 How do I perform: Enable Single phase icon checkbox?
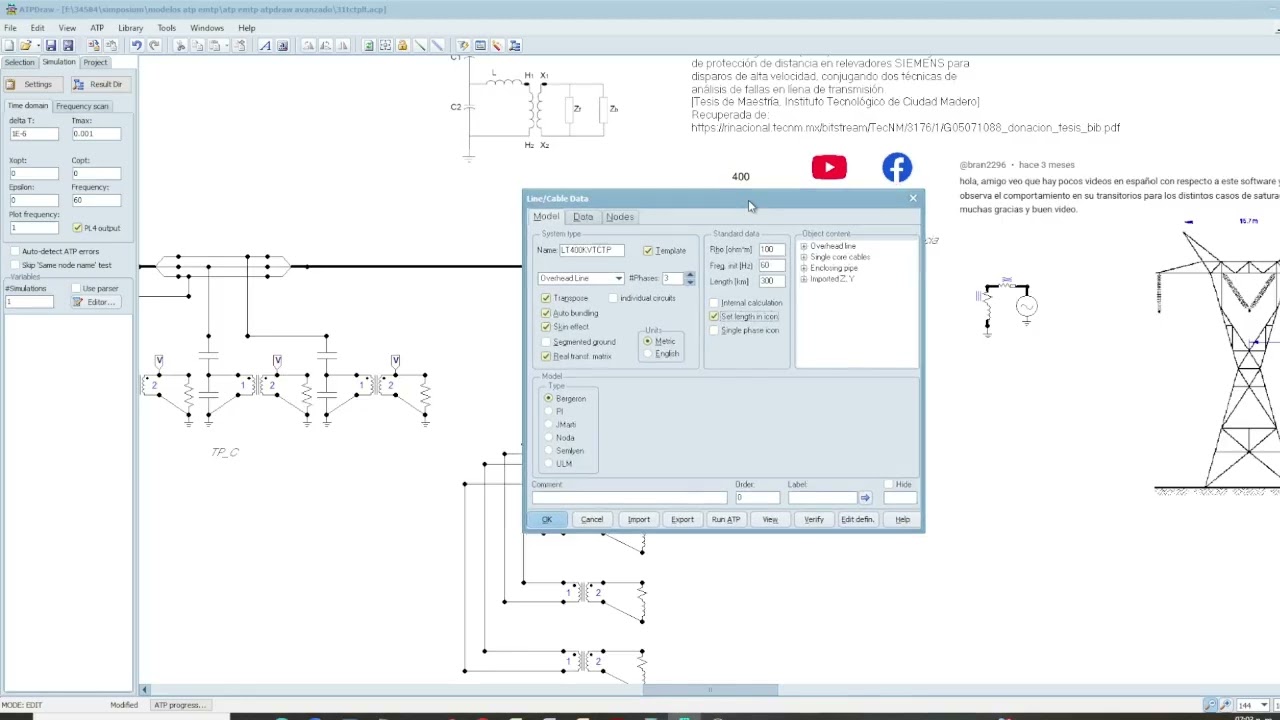714,330
